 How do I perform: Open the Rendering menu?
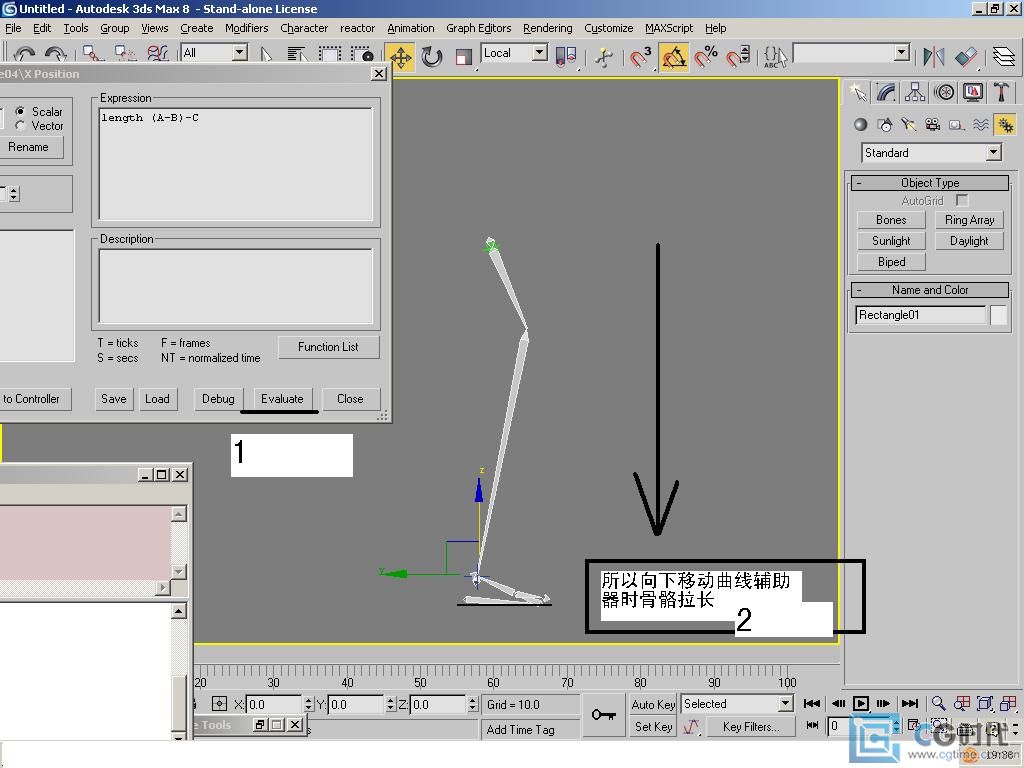click(x=547, y=28)
